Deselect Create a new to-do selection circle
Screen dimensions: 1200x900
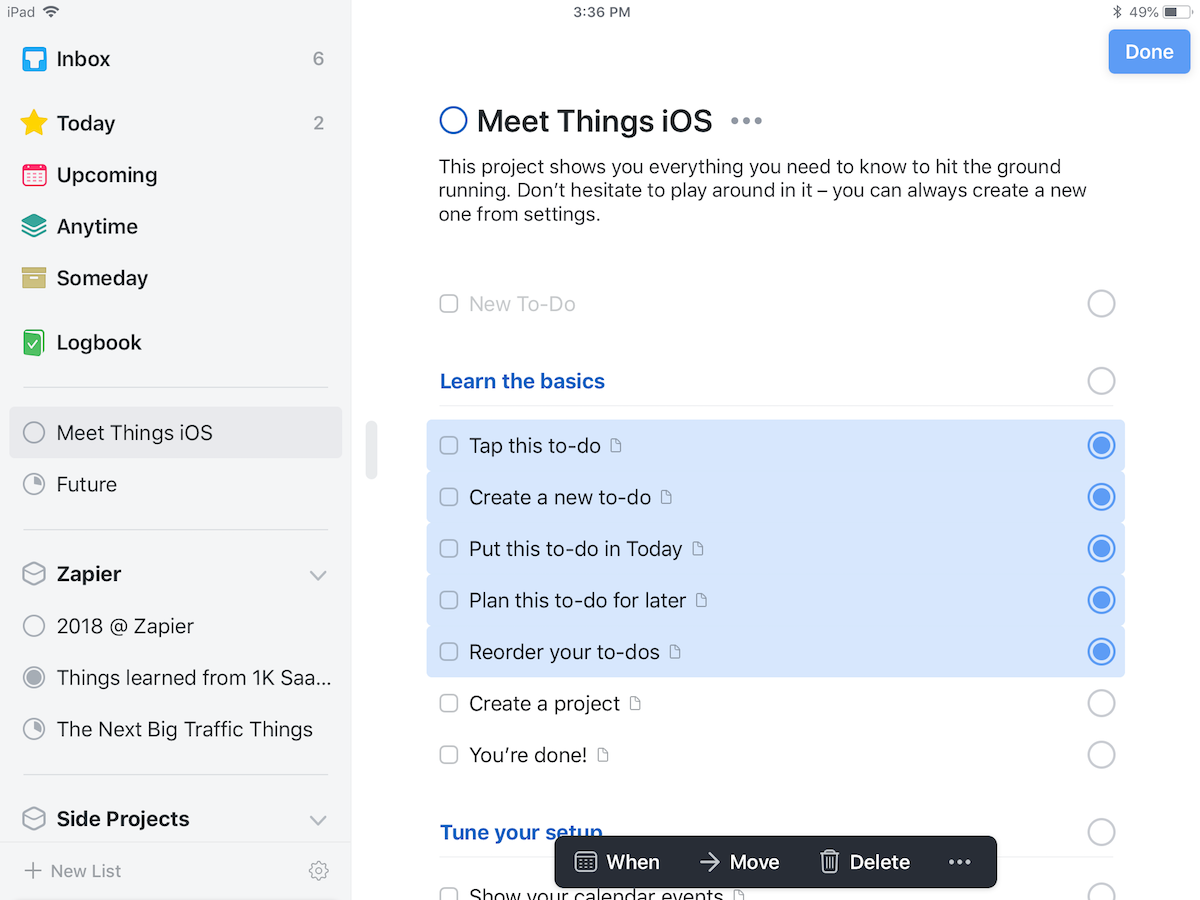tap(1101, 497)
